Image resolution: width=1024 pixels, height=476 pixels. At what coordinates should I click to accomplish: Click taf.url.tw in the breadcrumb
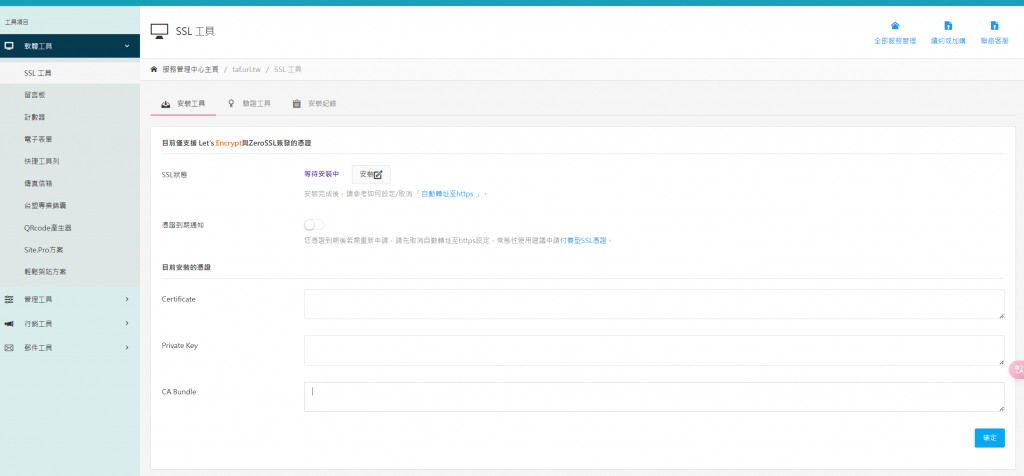(246, 69)
